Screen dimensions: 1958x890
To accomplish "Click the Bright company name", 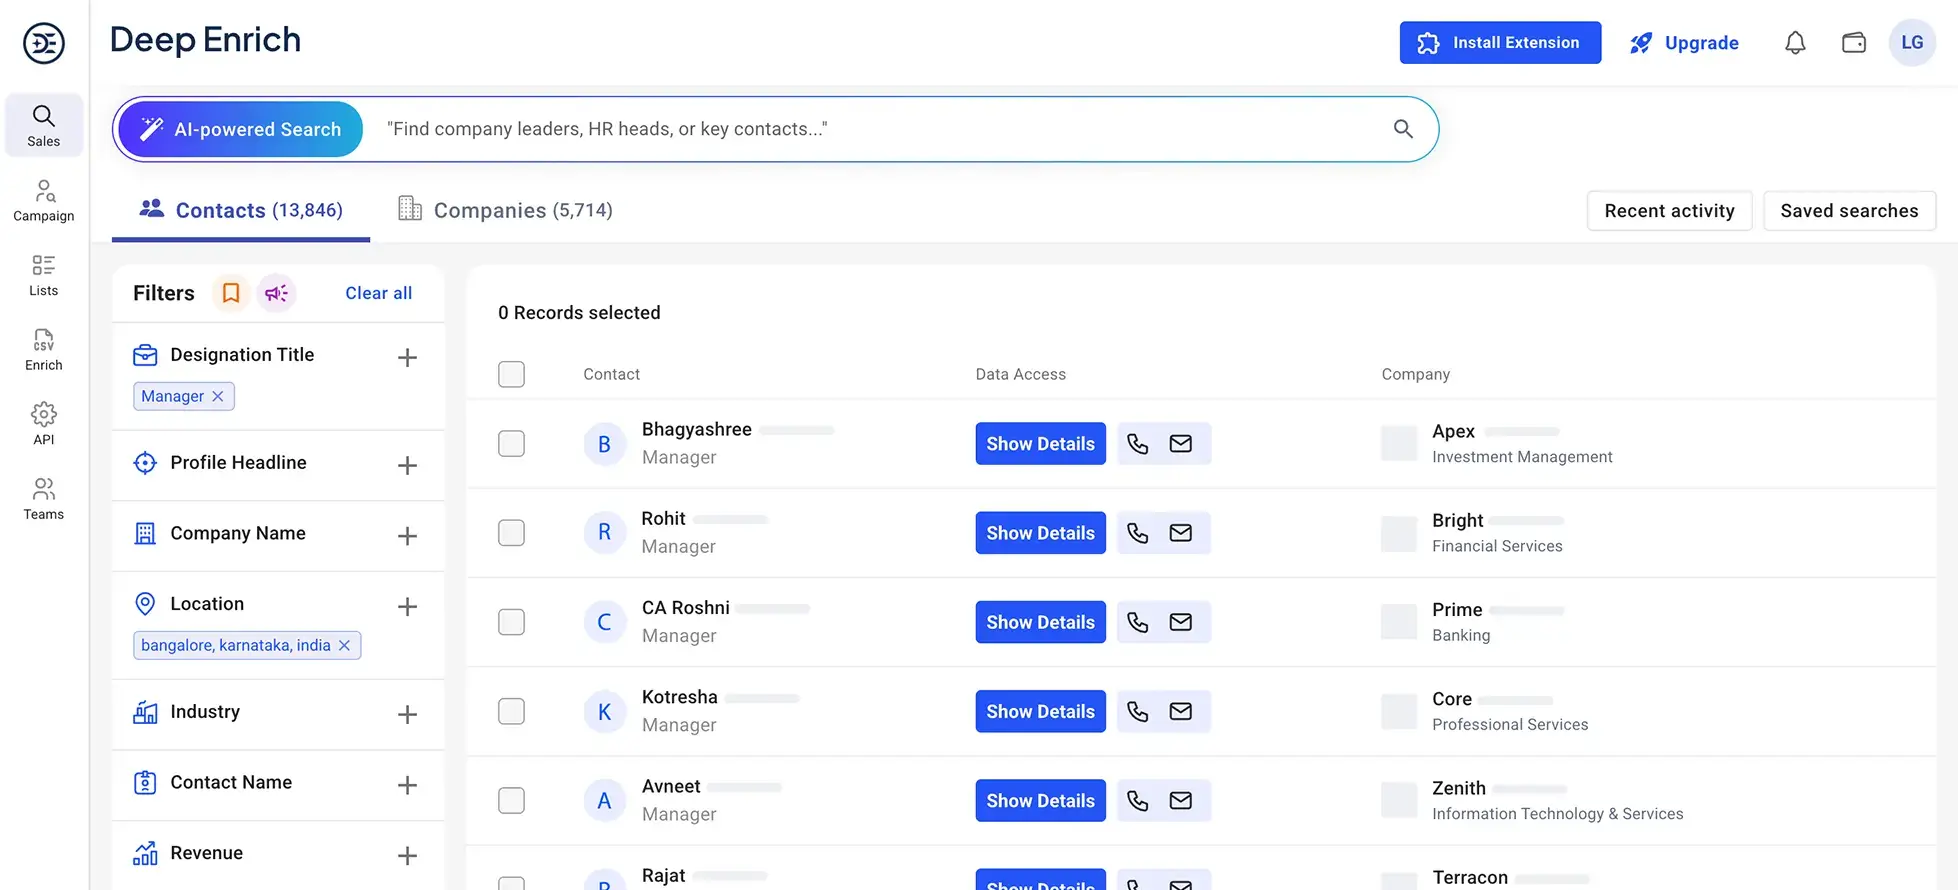I will (x=1458, y=520).
